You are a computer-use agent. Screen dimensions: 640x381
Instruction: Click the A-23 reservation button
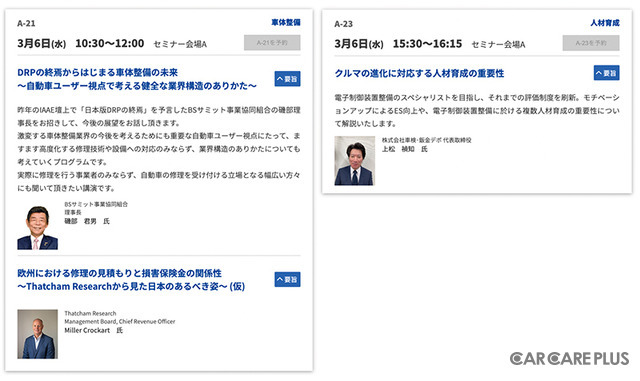click(x=591, y=43)
